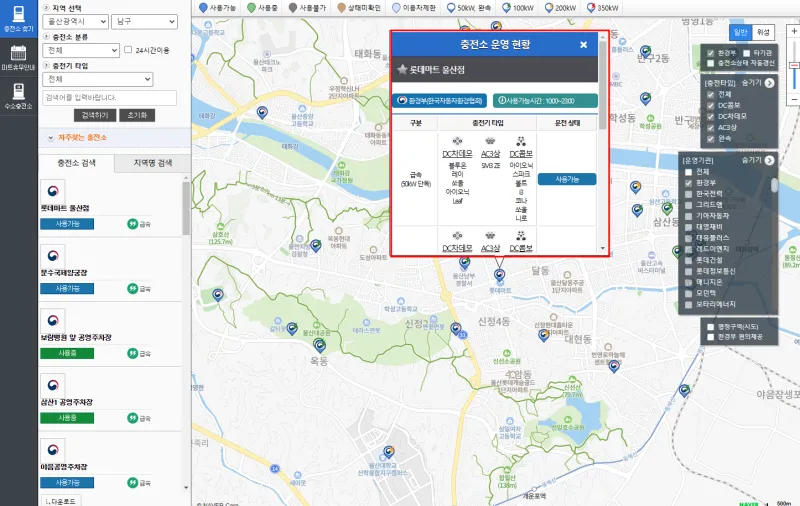Viewport: 800px width, 506px height.
Task: Click the 환경부 logo in the 보람병원 앞 공영주차장 list entry
Action: point(53,320)
